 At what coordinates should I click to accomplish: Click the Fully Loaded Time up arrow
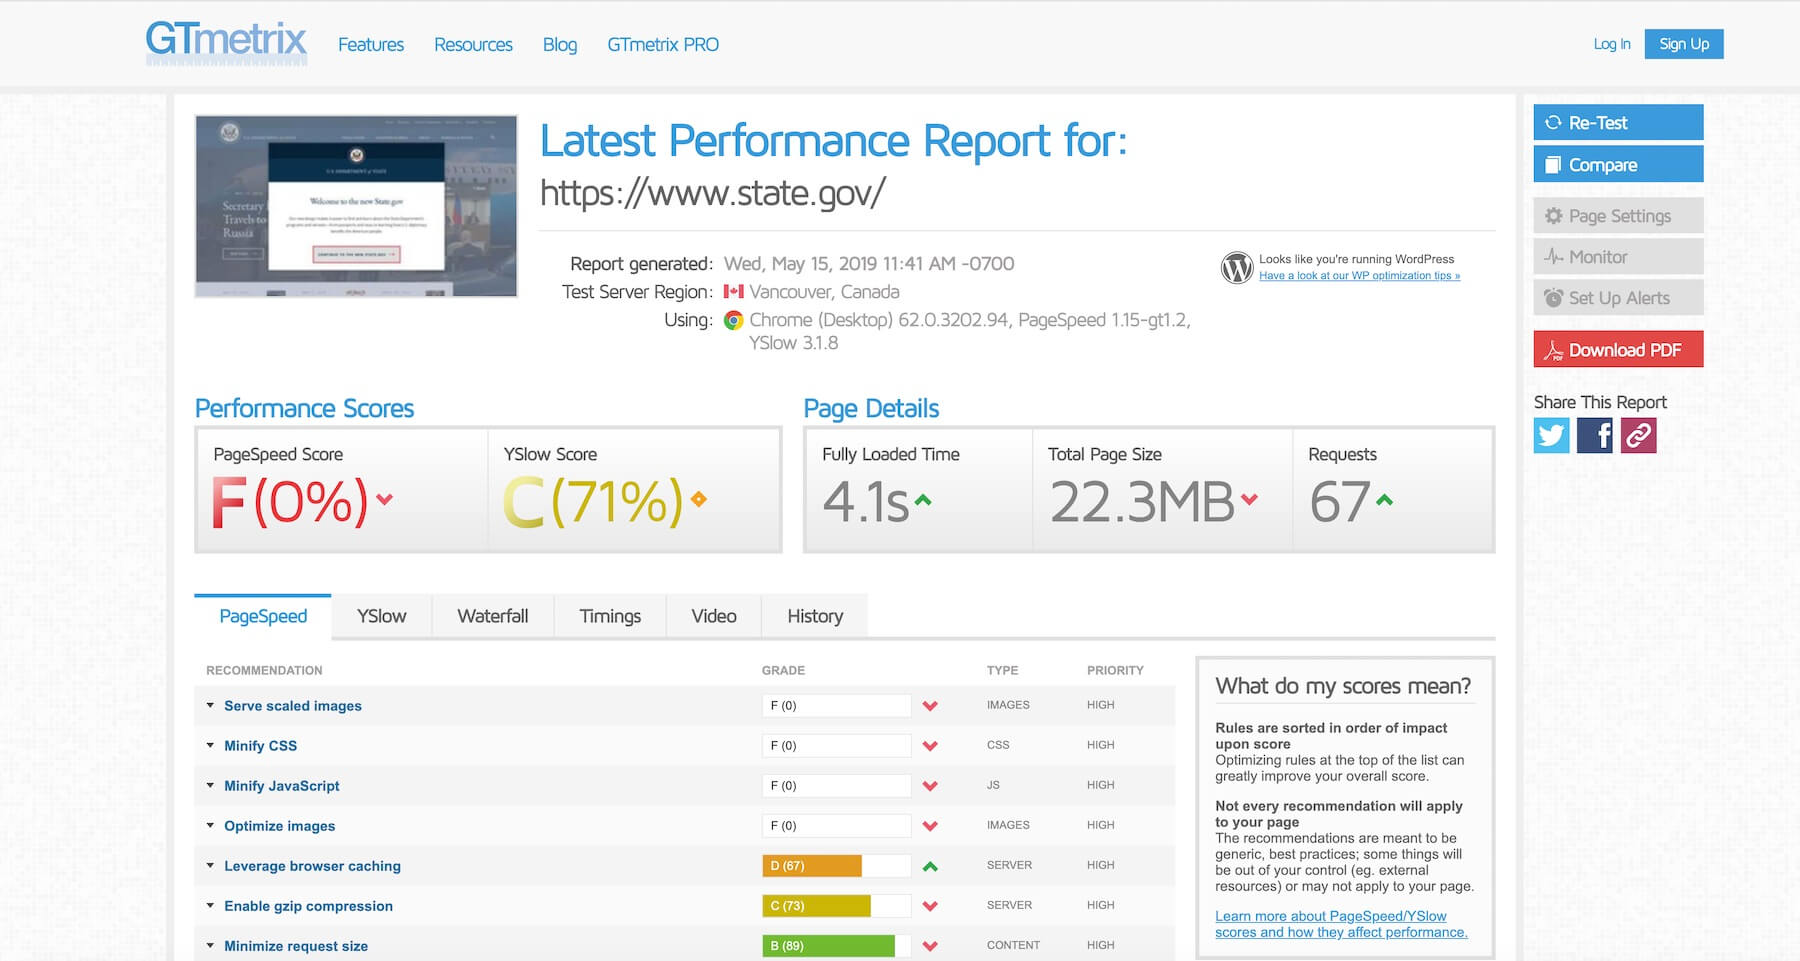click(x=923, y=499)
